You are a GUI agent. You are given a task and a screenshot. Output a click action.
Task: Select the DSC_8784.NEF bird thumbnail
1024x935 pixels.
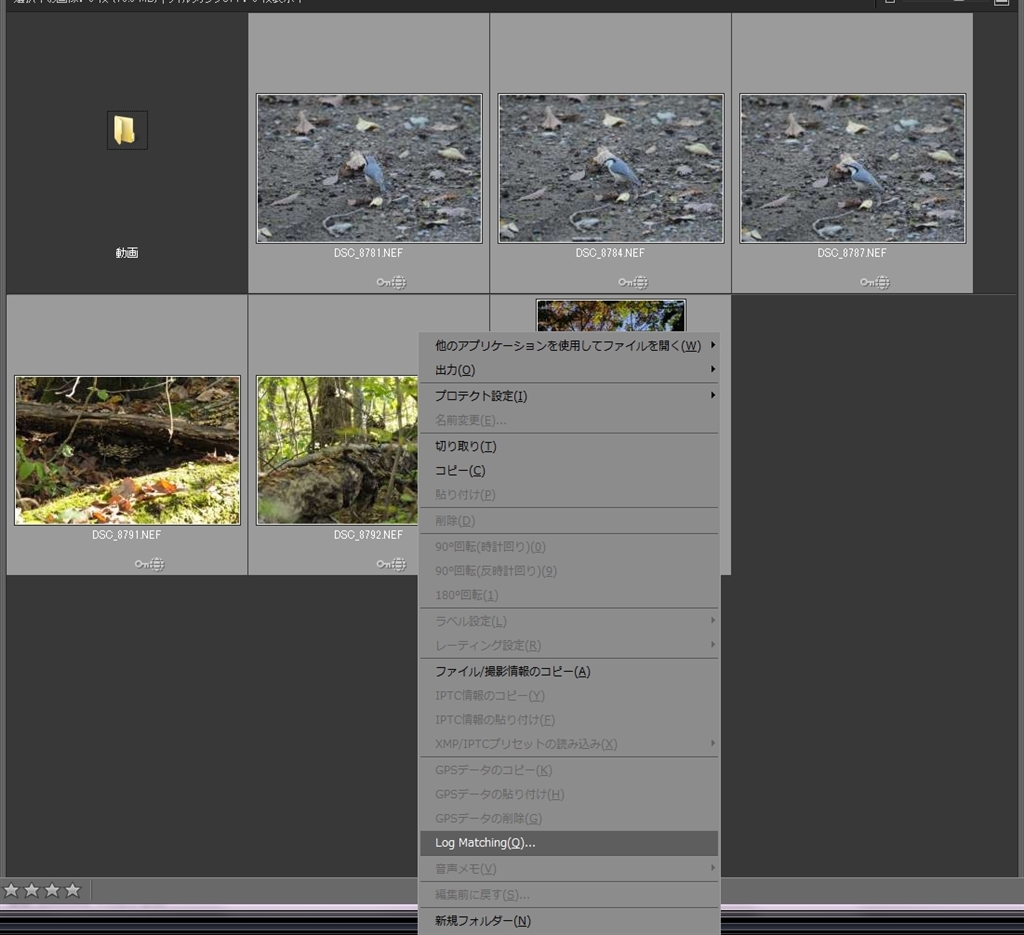610,168
